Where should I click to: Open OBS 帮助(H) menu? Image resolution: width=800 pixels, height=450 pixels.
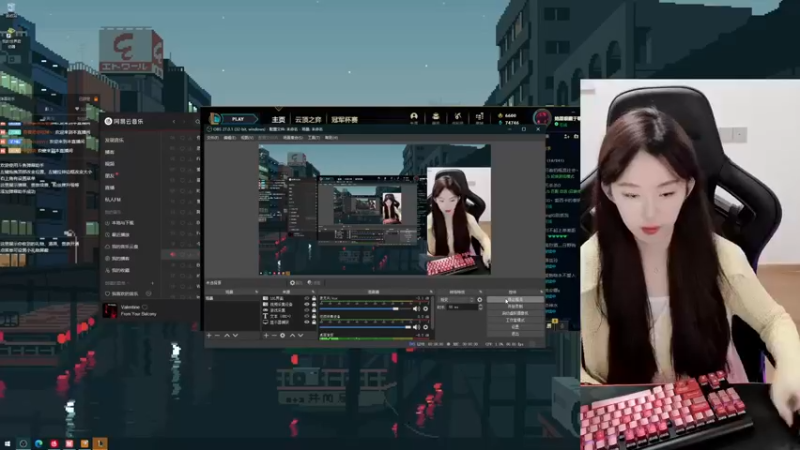pos(331,138)
